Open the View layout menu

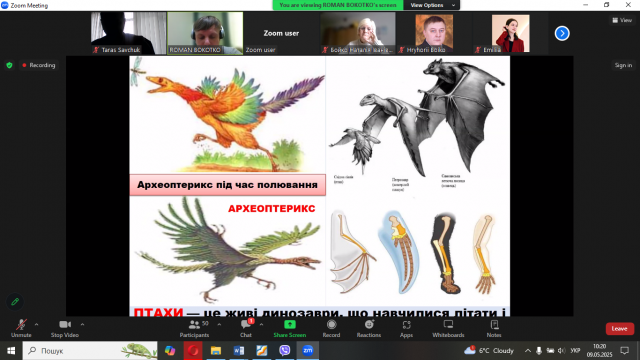[622, 20]
